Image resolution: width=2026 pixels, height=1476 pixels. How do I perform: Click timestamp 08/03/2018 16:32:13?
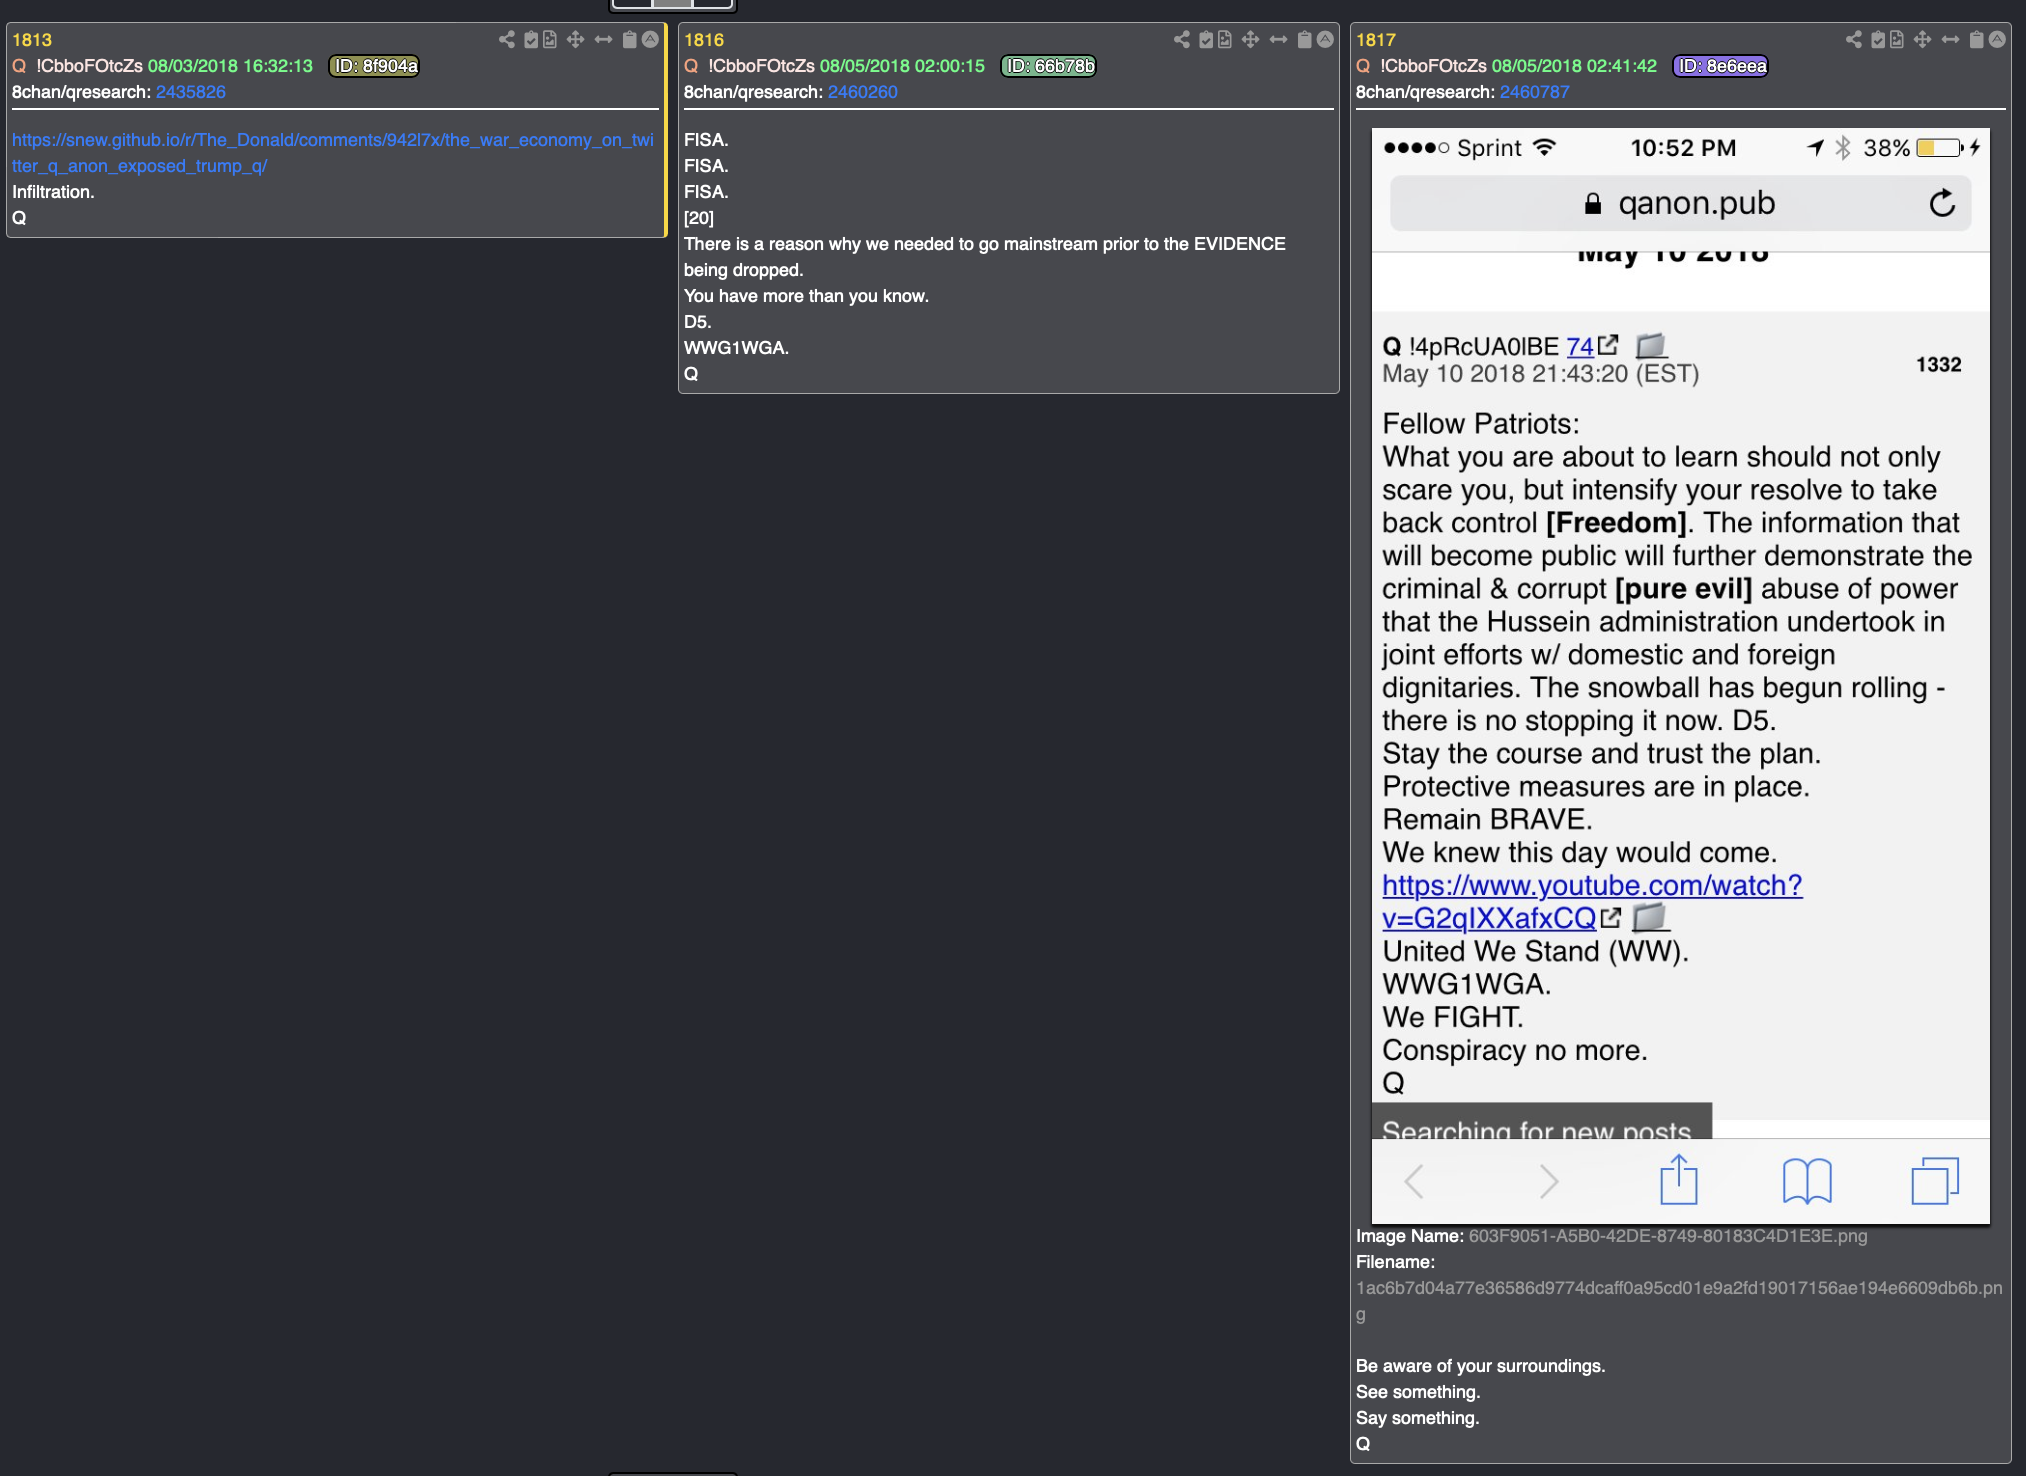click(230, 66)
